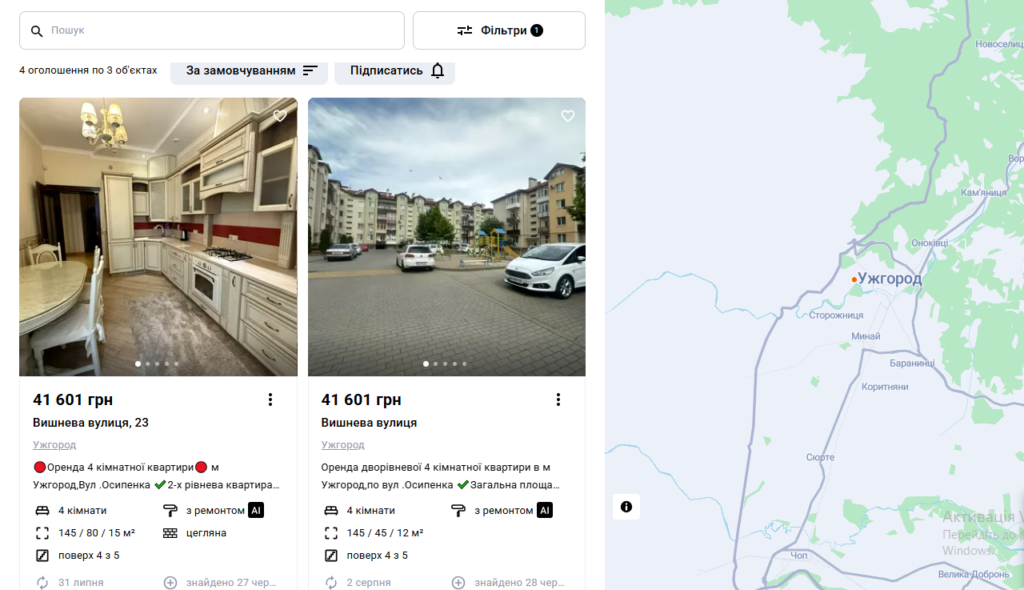Screen dimensions: 1024x590
Task: Click Сюрте label on the map
Action: coord(820,457)
